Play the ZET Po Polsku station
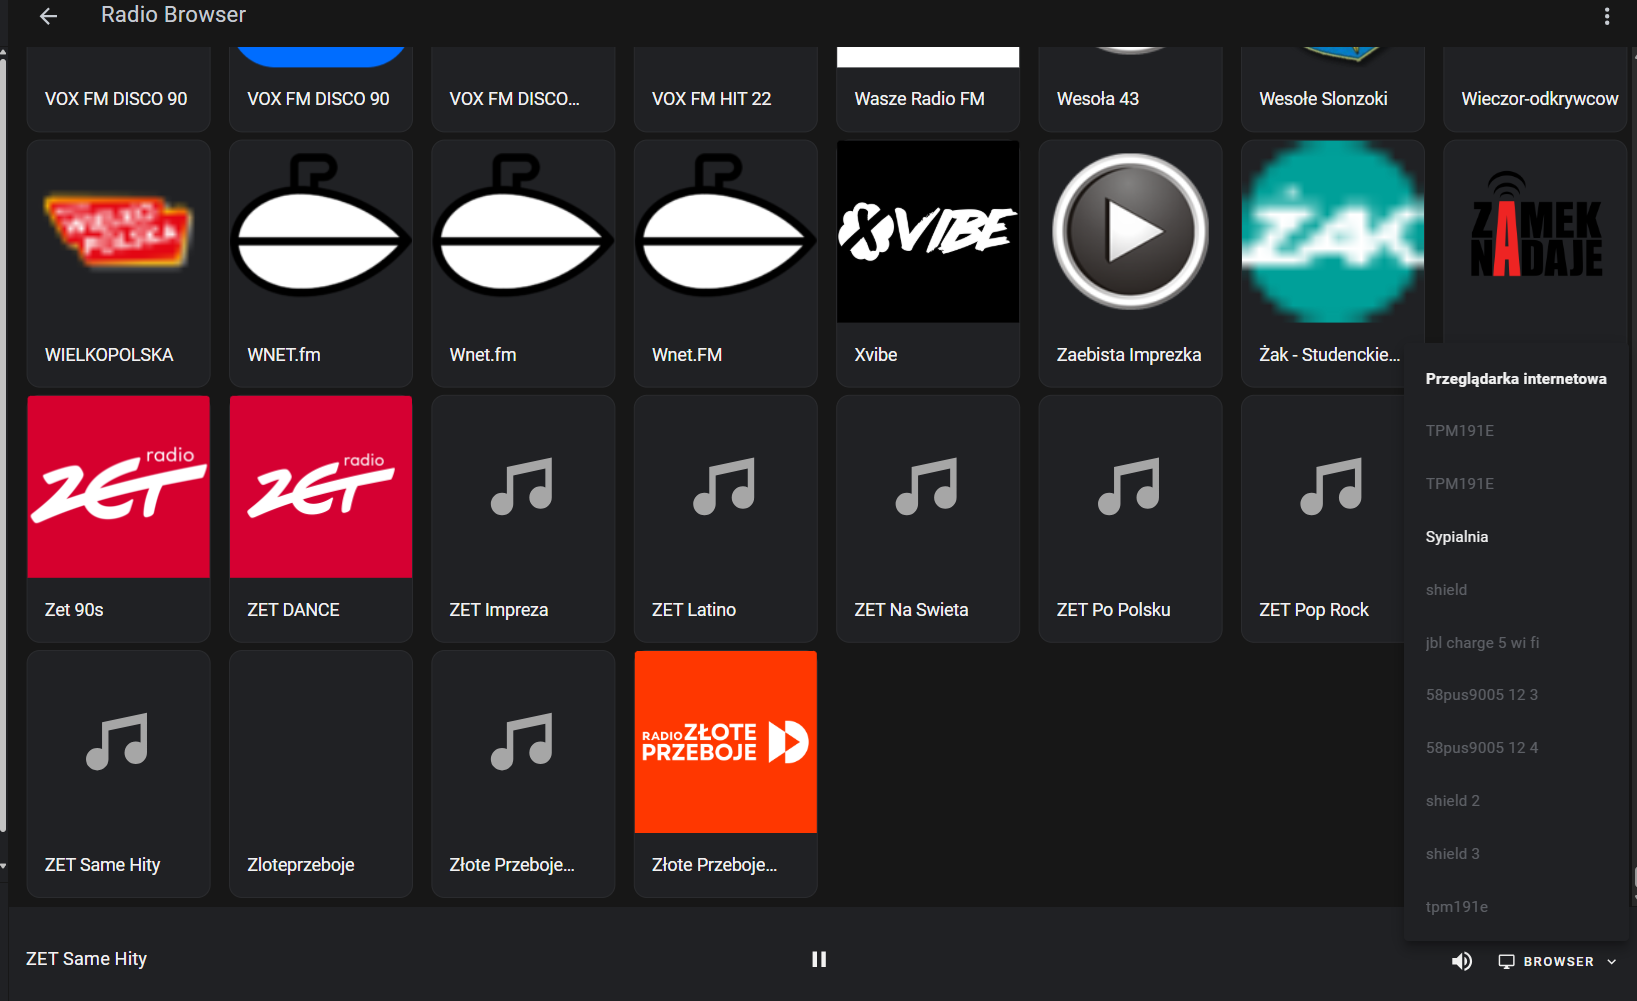Screen dimensions: 1637x1001 tap(1130, 518)
